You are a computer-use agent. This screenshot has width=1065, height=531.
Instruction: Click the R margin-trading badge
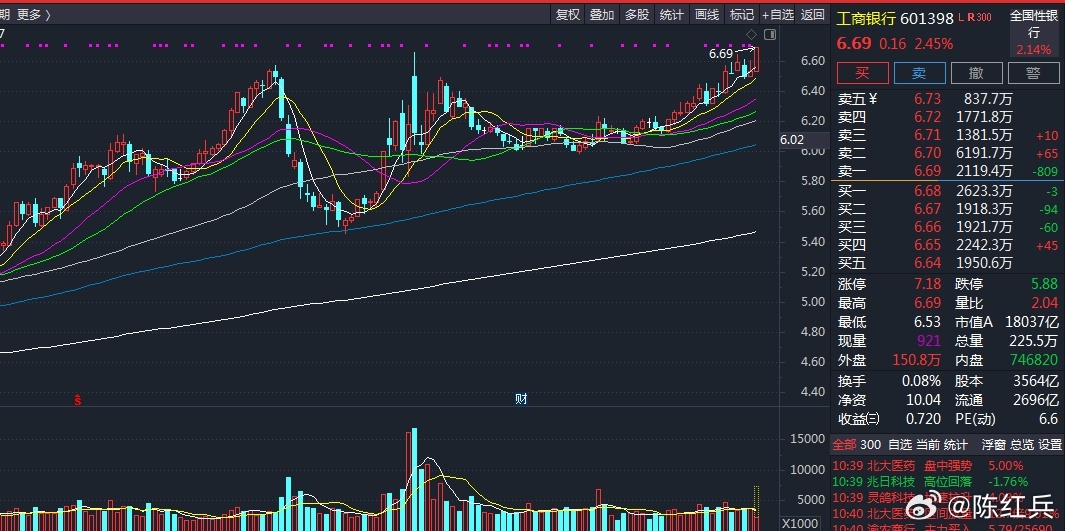(x=971, y=18)
